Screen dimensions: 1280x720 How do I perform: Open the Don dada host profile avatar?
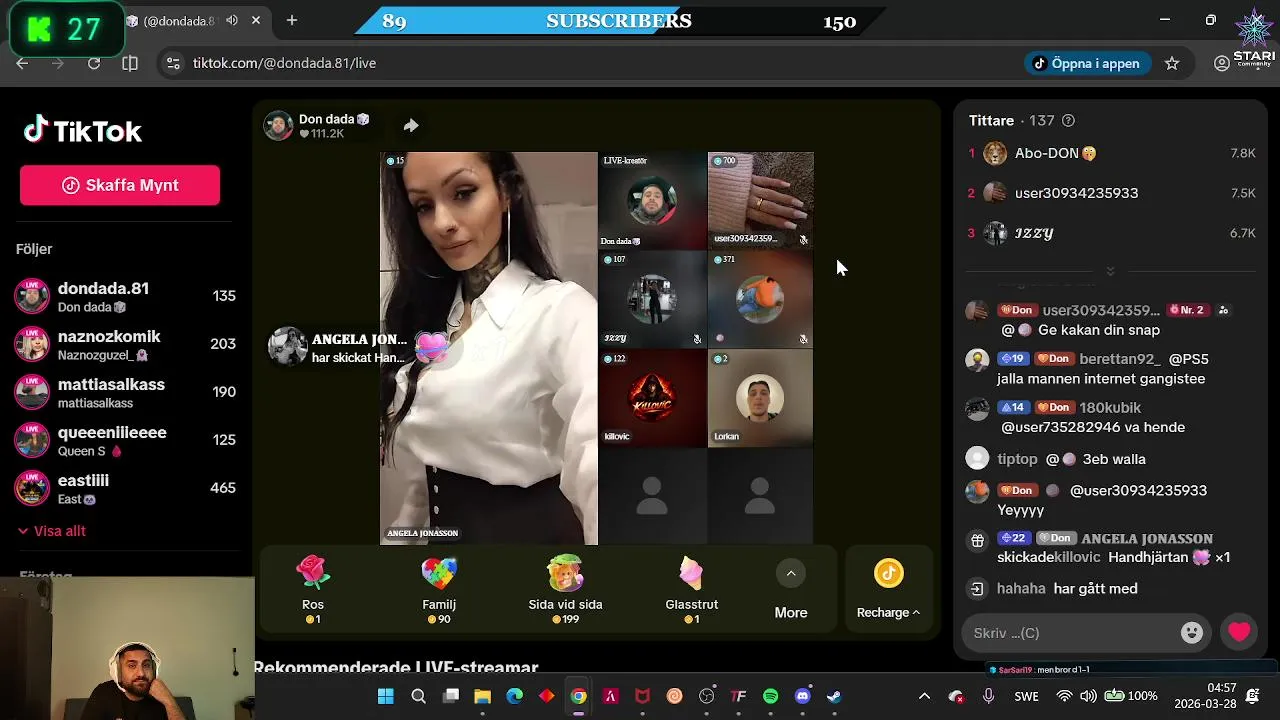tap(278, 125)
